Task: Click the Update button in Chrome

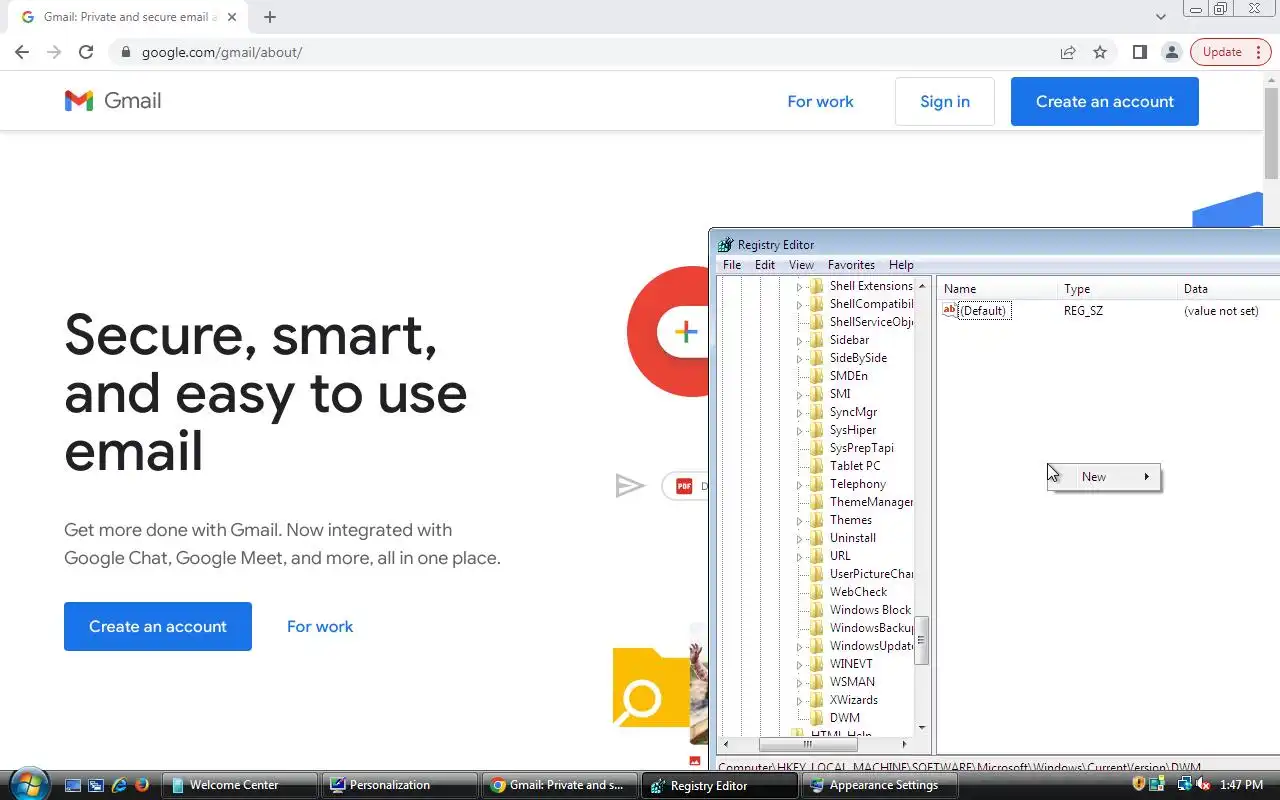Action: (1231, 52)
